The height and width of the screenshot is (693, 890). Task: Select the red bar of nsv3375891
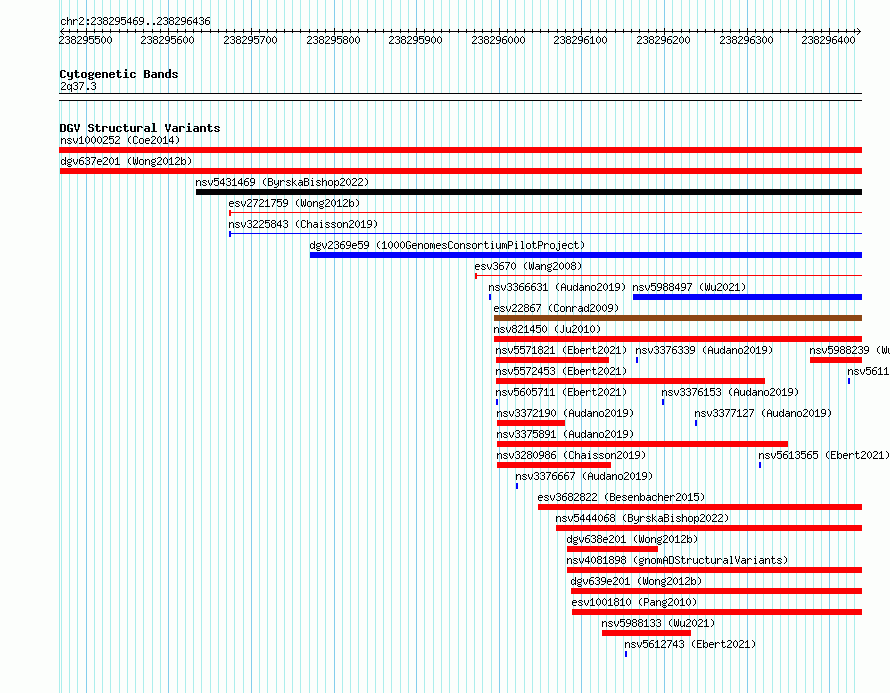643,444
